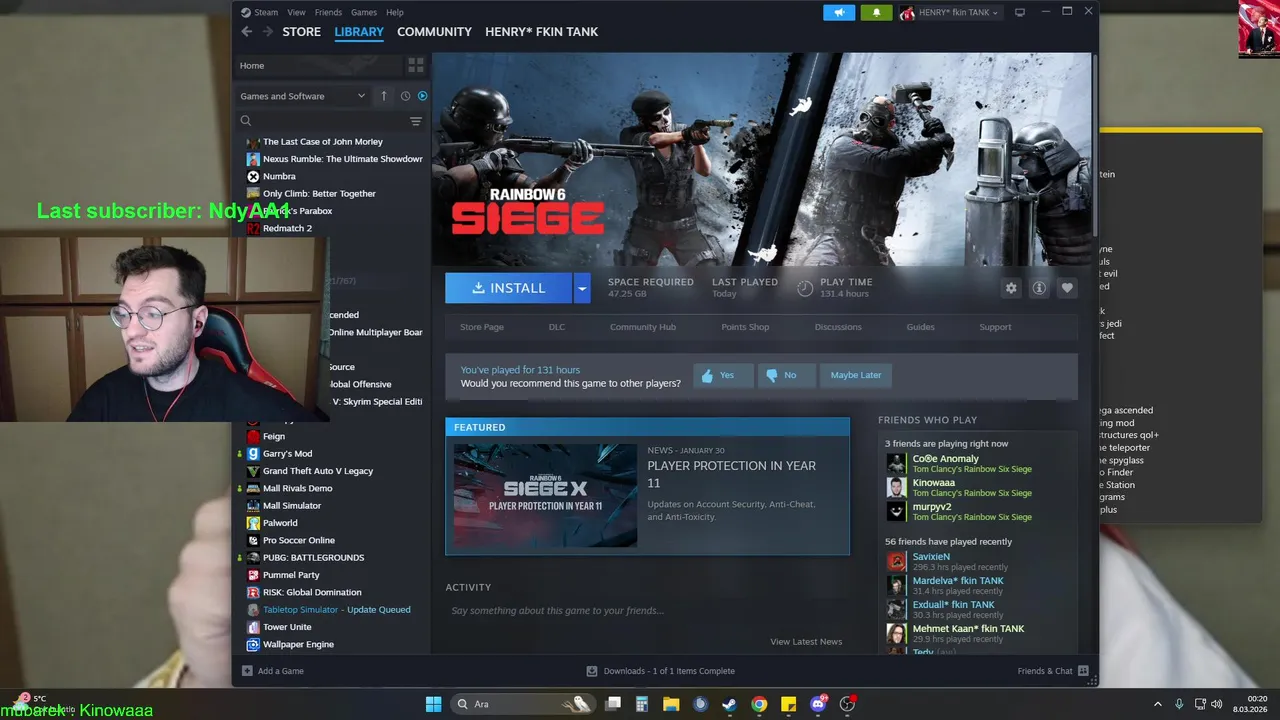Open the Steam menu
The height and width of the screenshot is (720, 1280).
(x=260, y=12)
